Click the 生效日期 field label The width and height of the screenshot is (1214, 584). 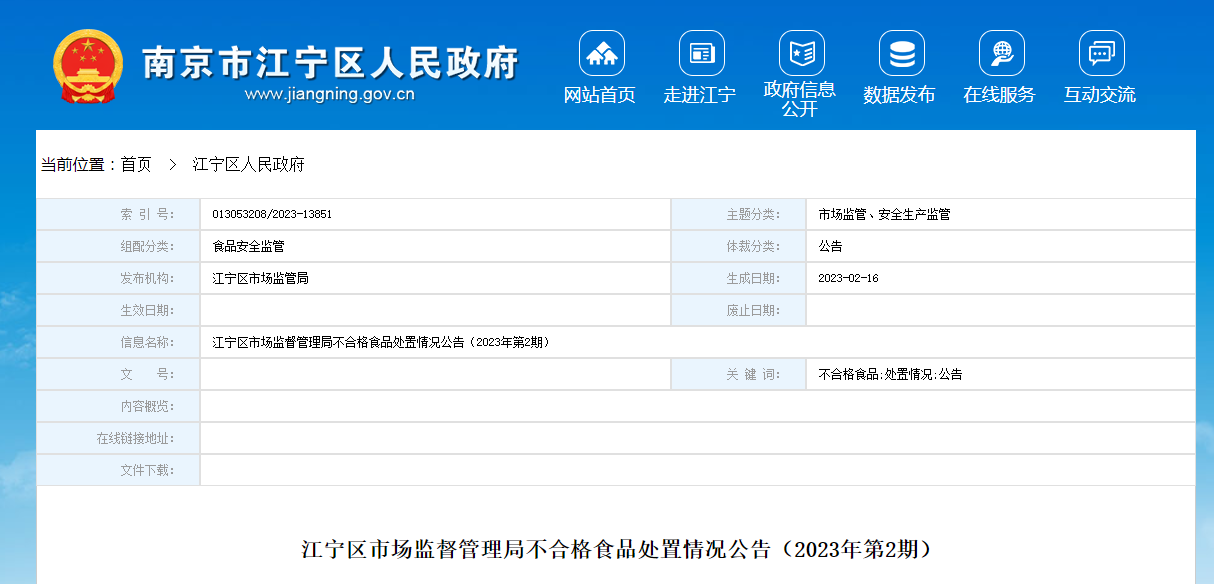point(147,310)
